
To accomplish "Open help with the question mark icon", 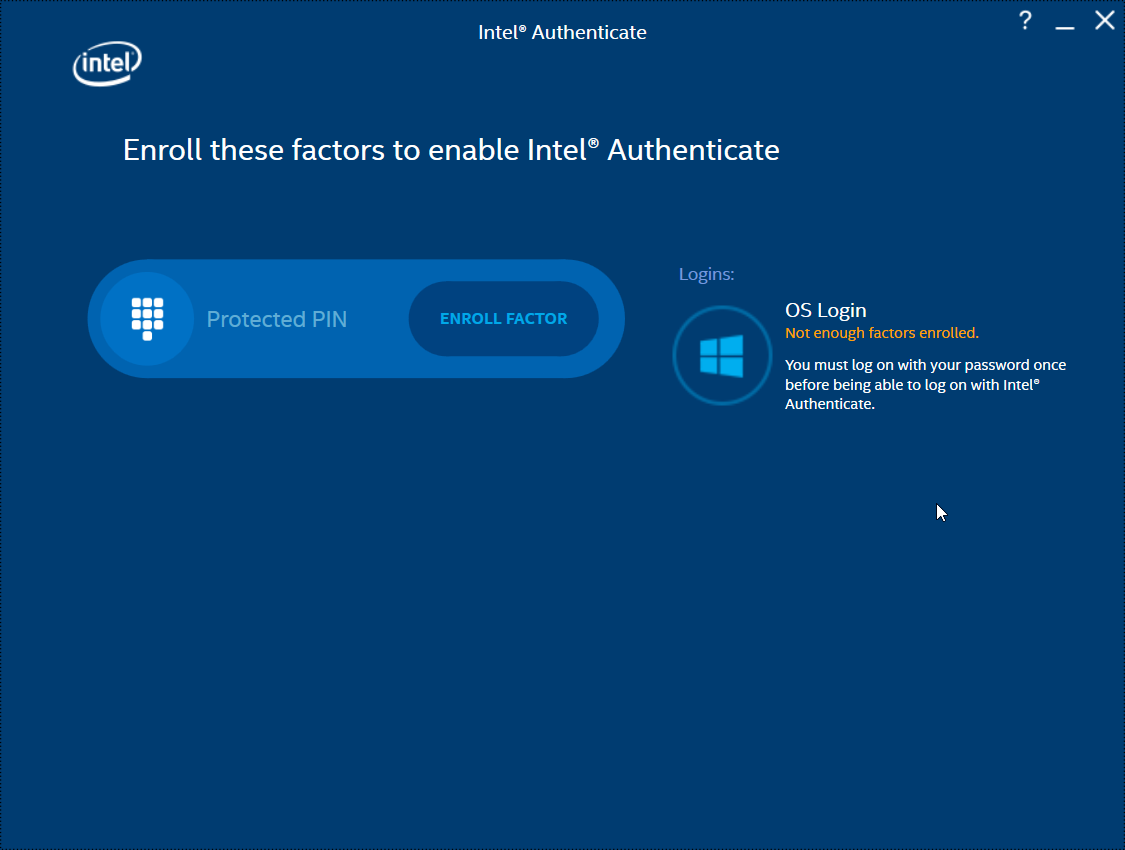I will (1025, 21).
